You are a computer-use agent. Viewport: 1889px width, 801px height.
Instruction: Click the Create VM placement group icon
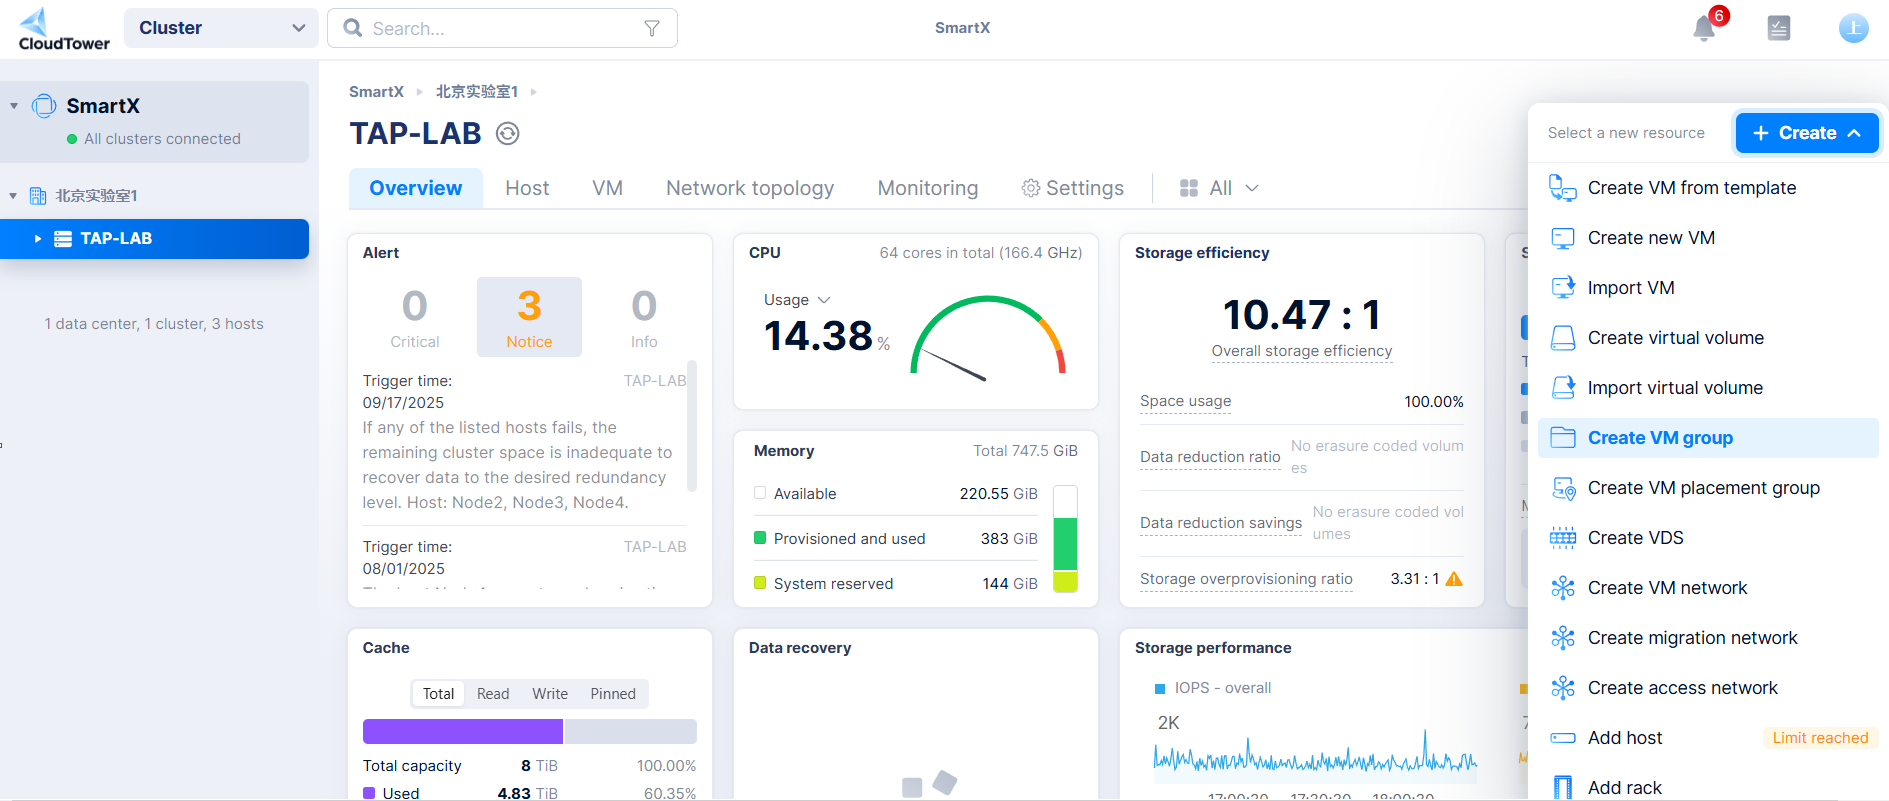click(x=1562, y=488)
